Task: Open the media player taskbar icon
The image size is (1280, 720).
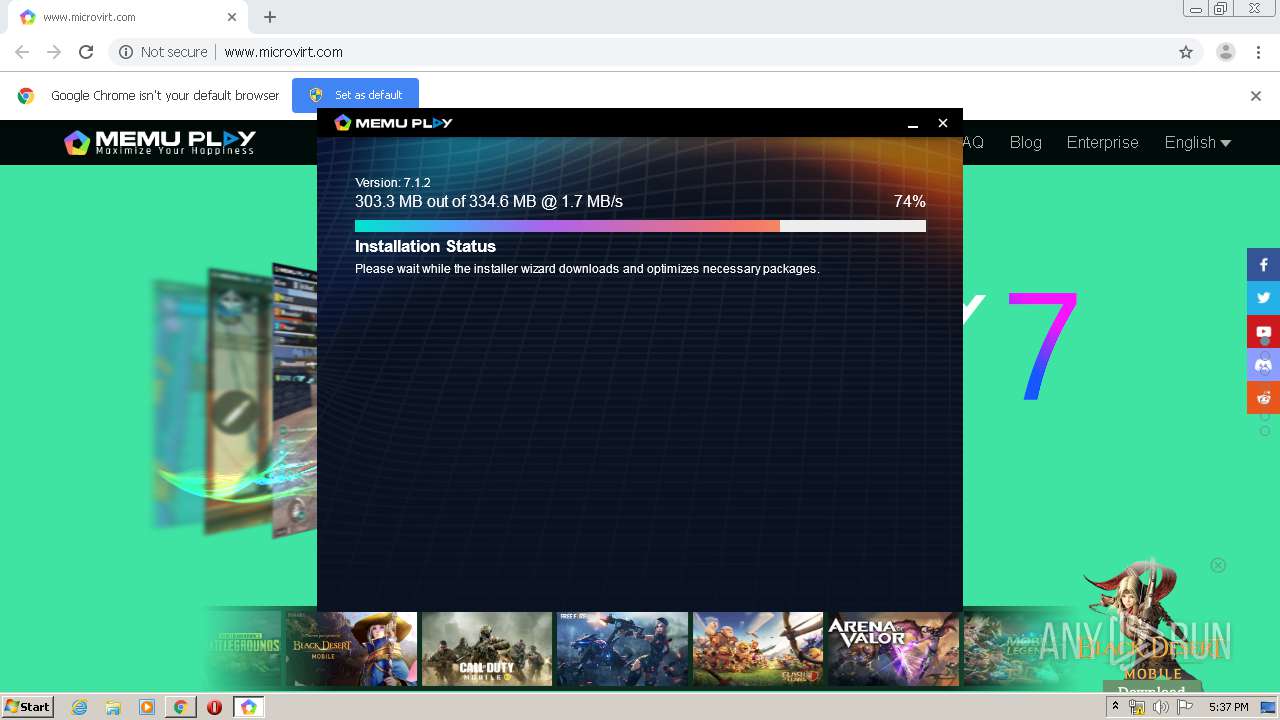Action: click(x=147, y=707)
